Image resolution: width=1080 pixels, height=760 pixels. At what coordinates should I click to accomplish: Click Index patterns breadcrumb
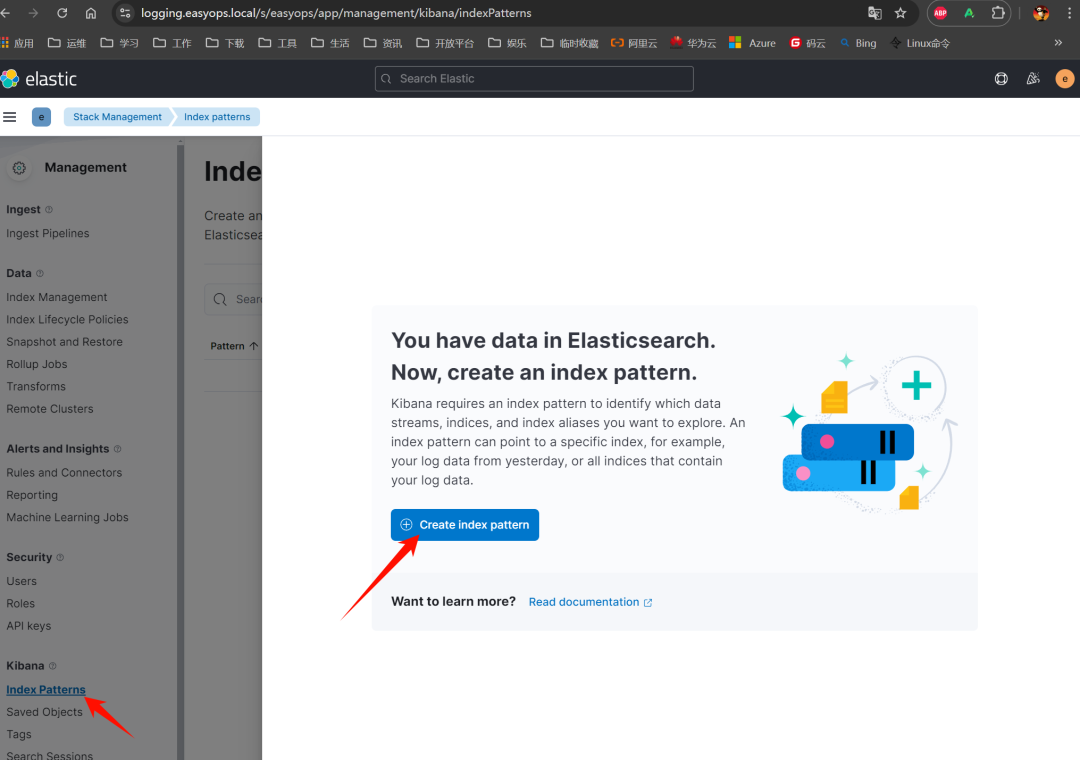tap(217, 117)
